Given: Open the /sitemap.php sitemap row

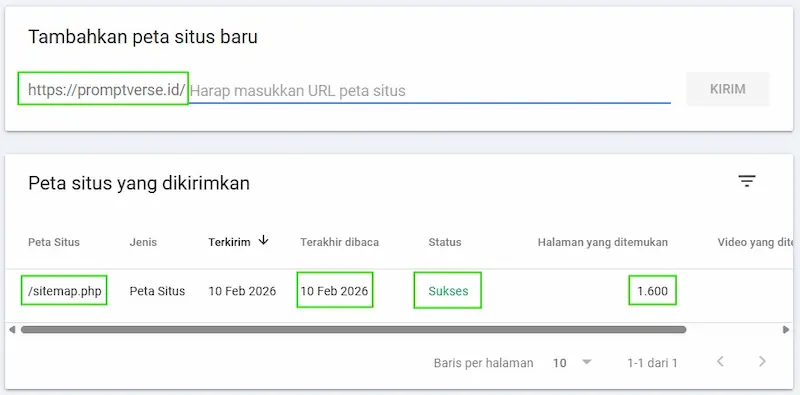Looking at the screenshot, I should (64, 291).
